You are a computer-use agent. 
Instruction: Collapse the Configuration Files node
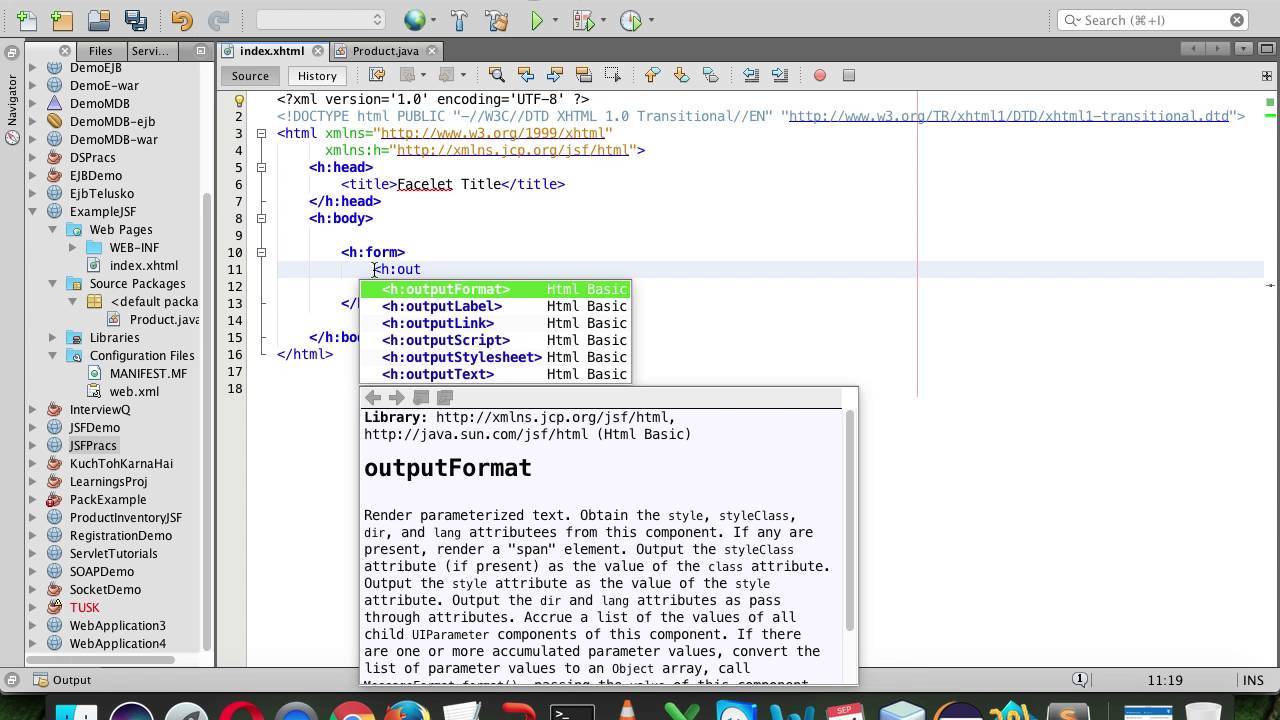click(x=53, y=355)
